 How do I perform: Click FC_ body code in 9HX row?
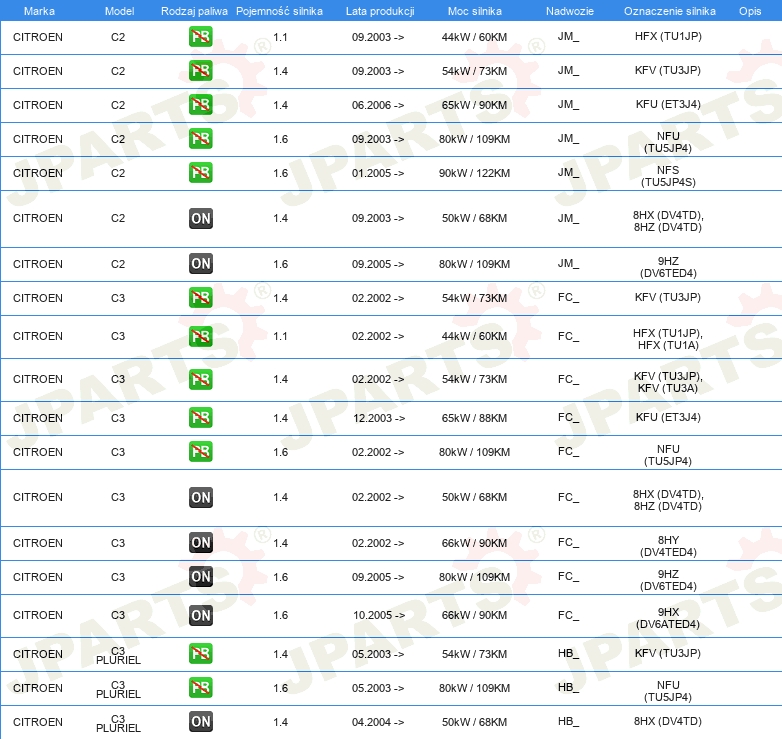(569, 615)
